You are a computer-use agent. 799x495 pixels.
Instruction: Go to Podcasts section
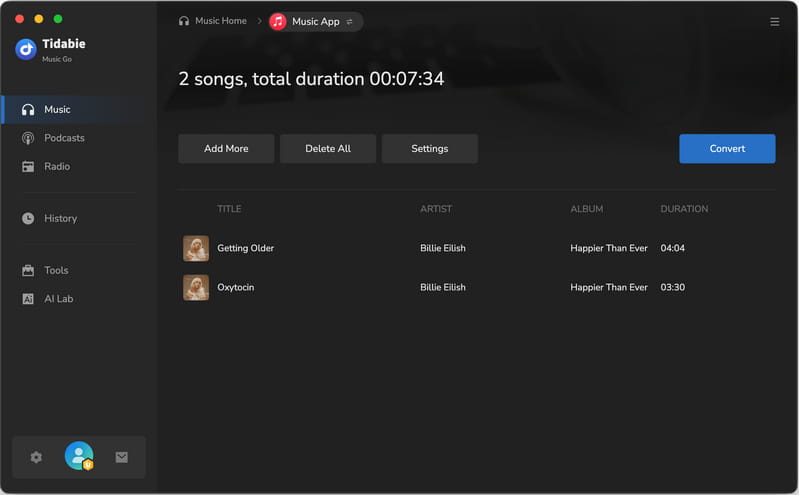tap(64, 138)
